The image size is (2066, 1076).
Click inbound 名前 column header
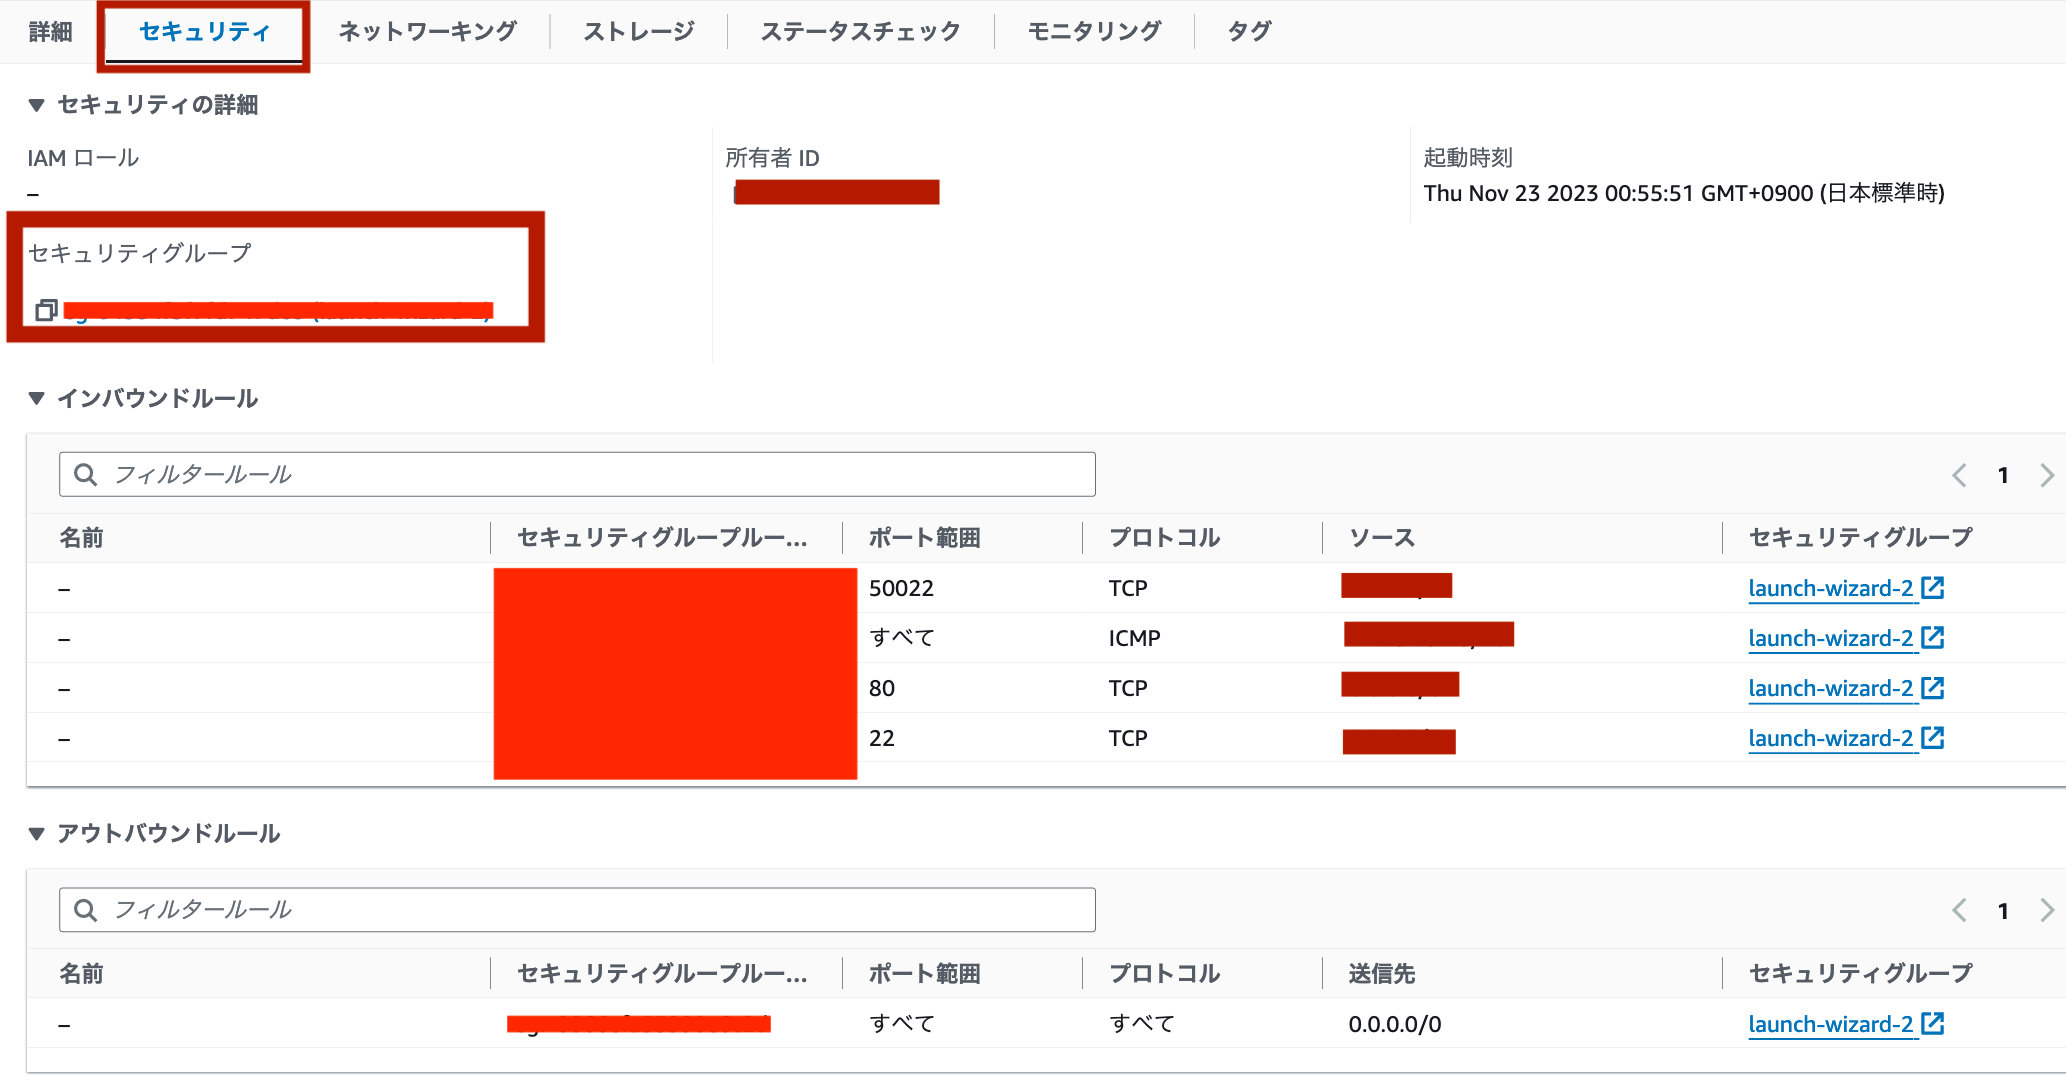[81, 538]
